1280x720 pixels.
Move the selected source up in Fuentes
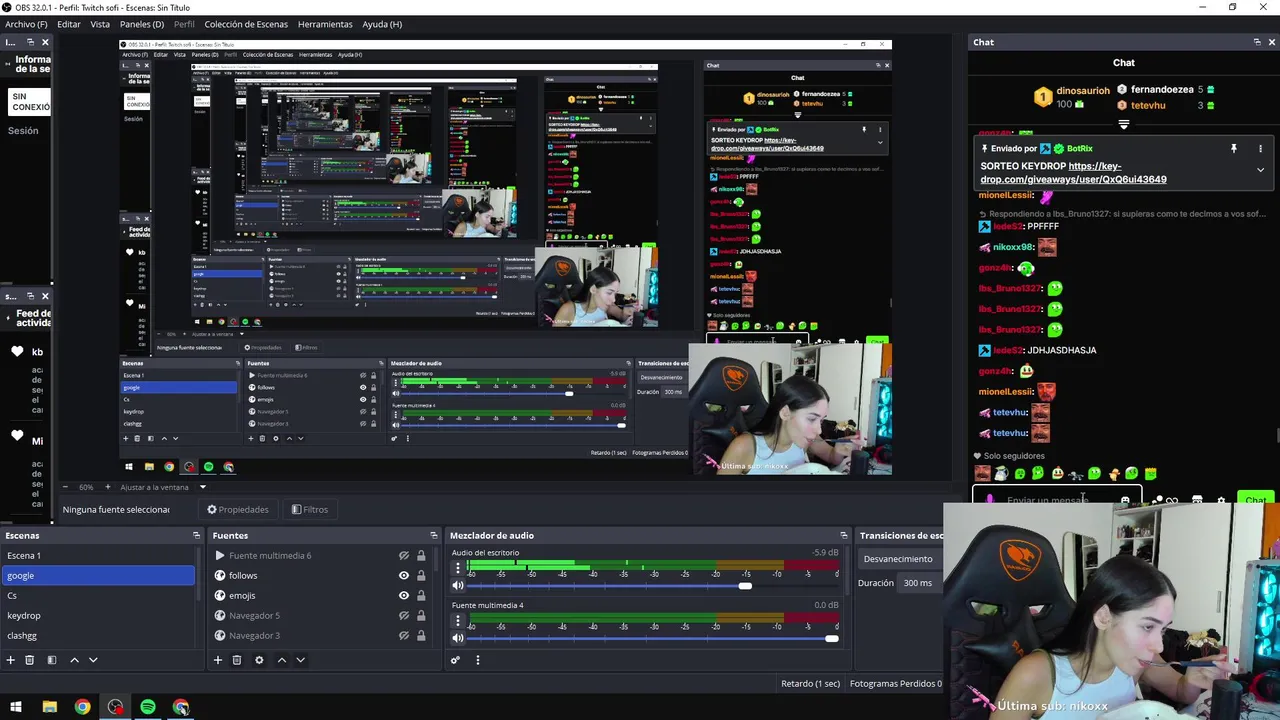point(281,660)
